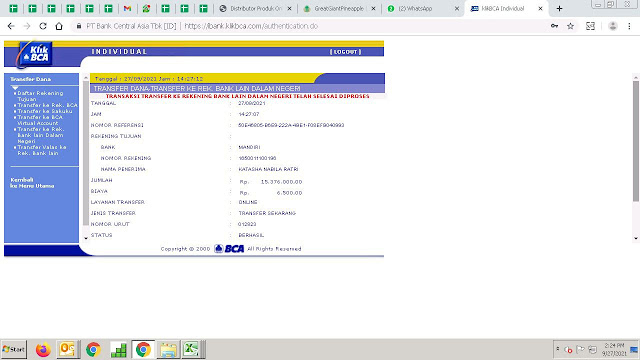
Task: Open saved passwords key icon
Action: 554,26
